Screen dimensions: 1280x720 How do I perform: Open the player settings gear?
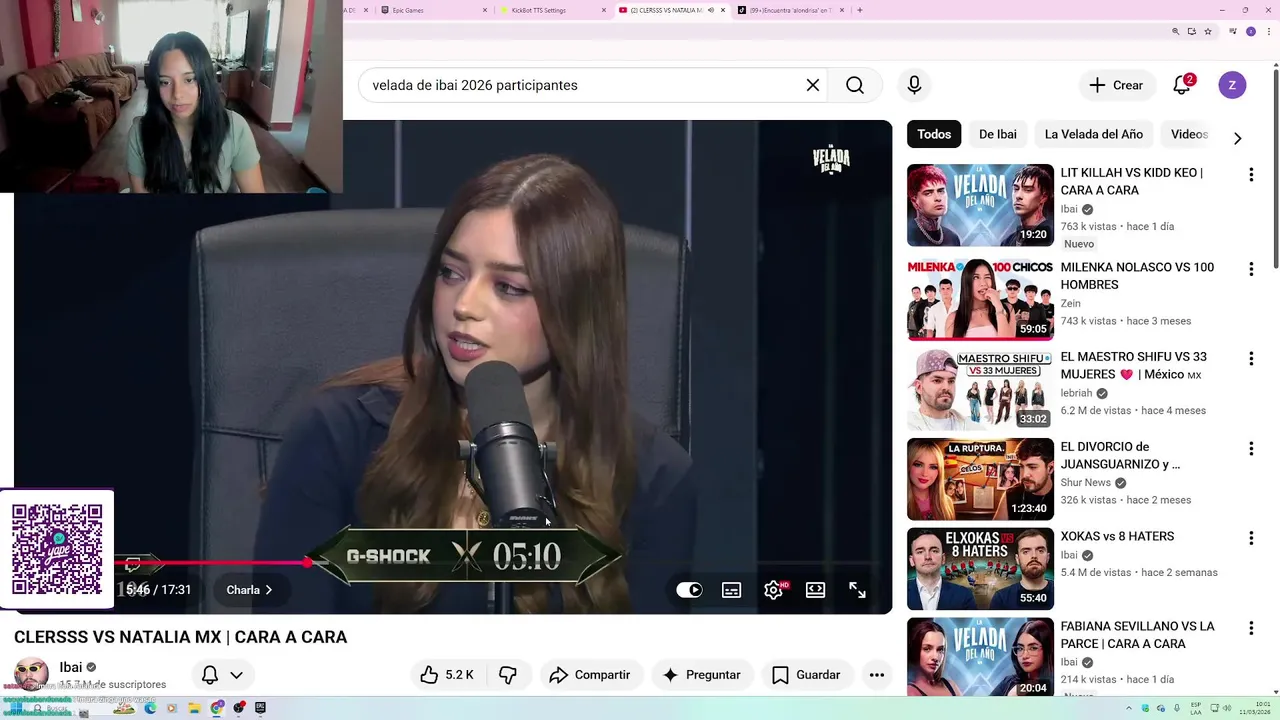[774, 590]
